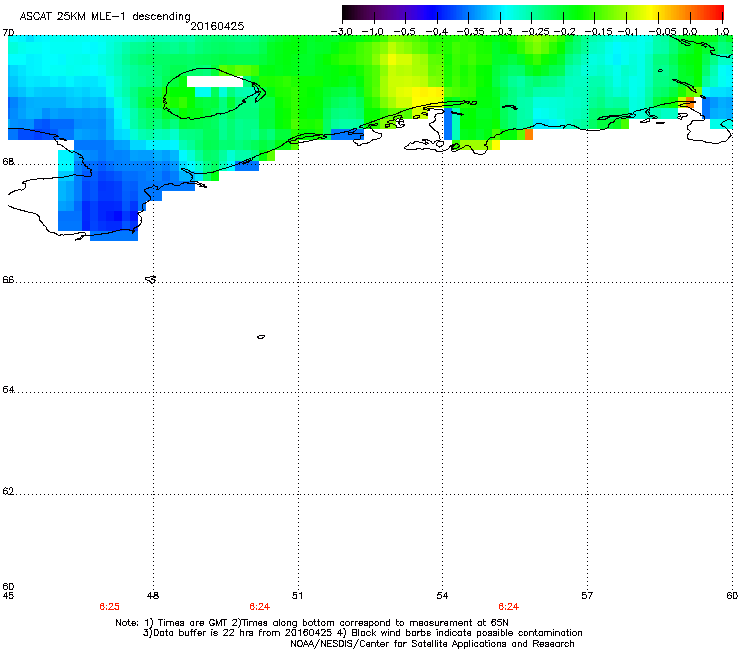Click the longitude label 57
Viewport: 740px width, 650px height.
pos(587,596)
